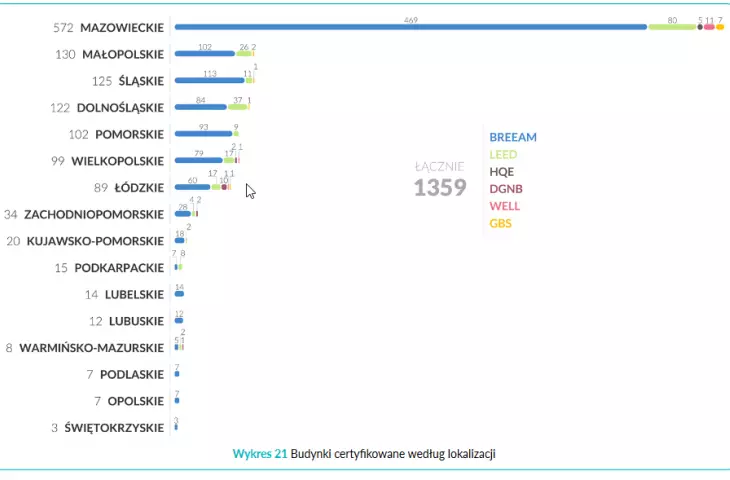Click the HQE legend entry
The width and height of the screenshot is (730, 480).
(x=501, y=172)
